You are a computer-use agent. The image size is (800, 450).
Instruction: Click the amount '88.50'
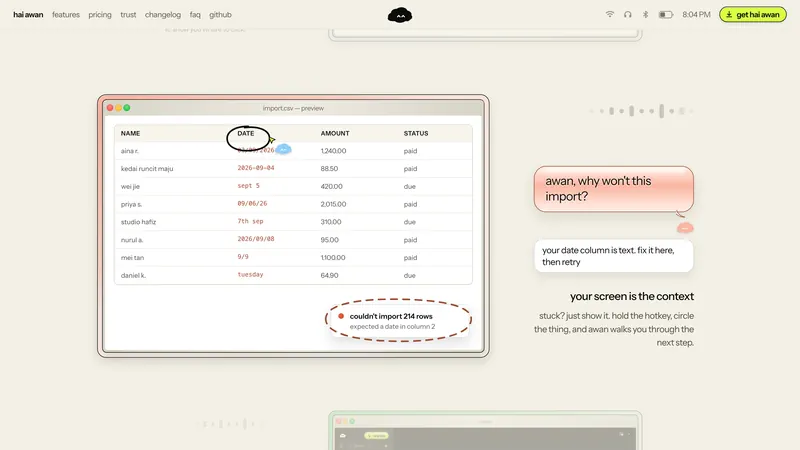click(329, 168)
